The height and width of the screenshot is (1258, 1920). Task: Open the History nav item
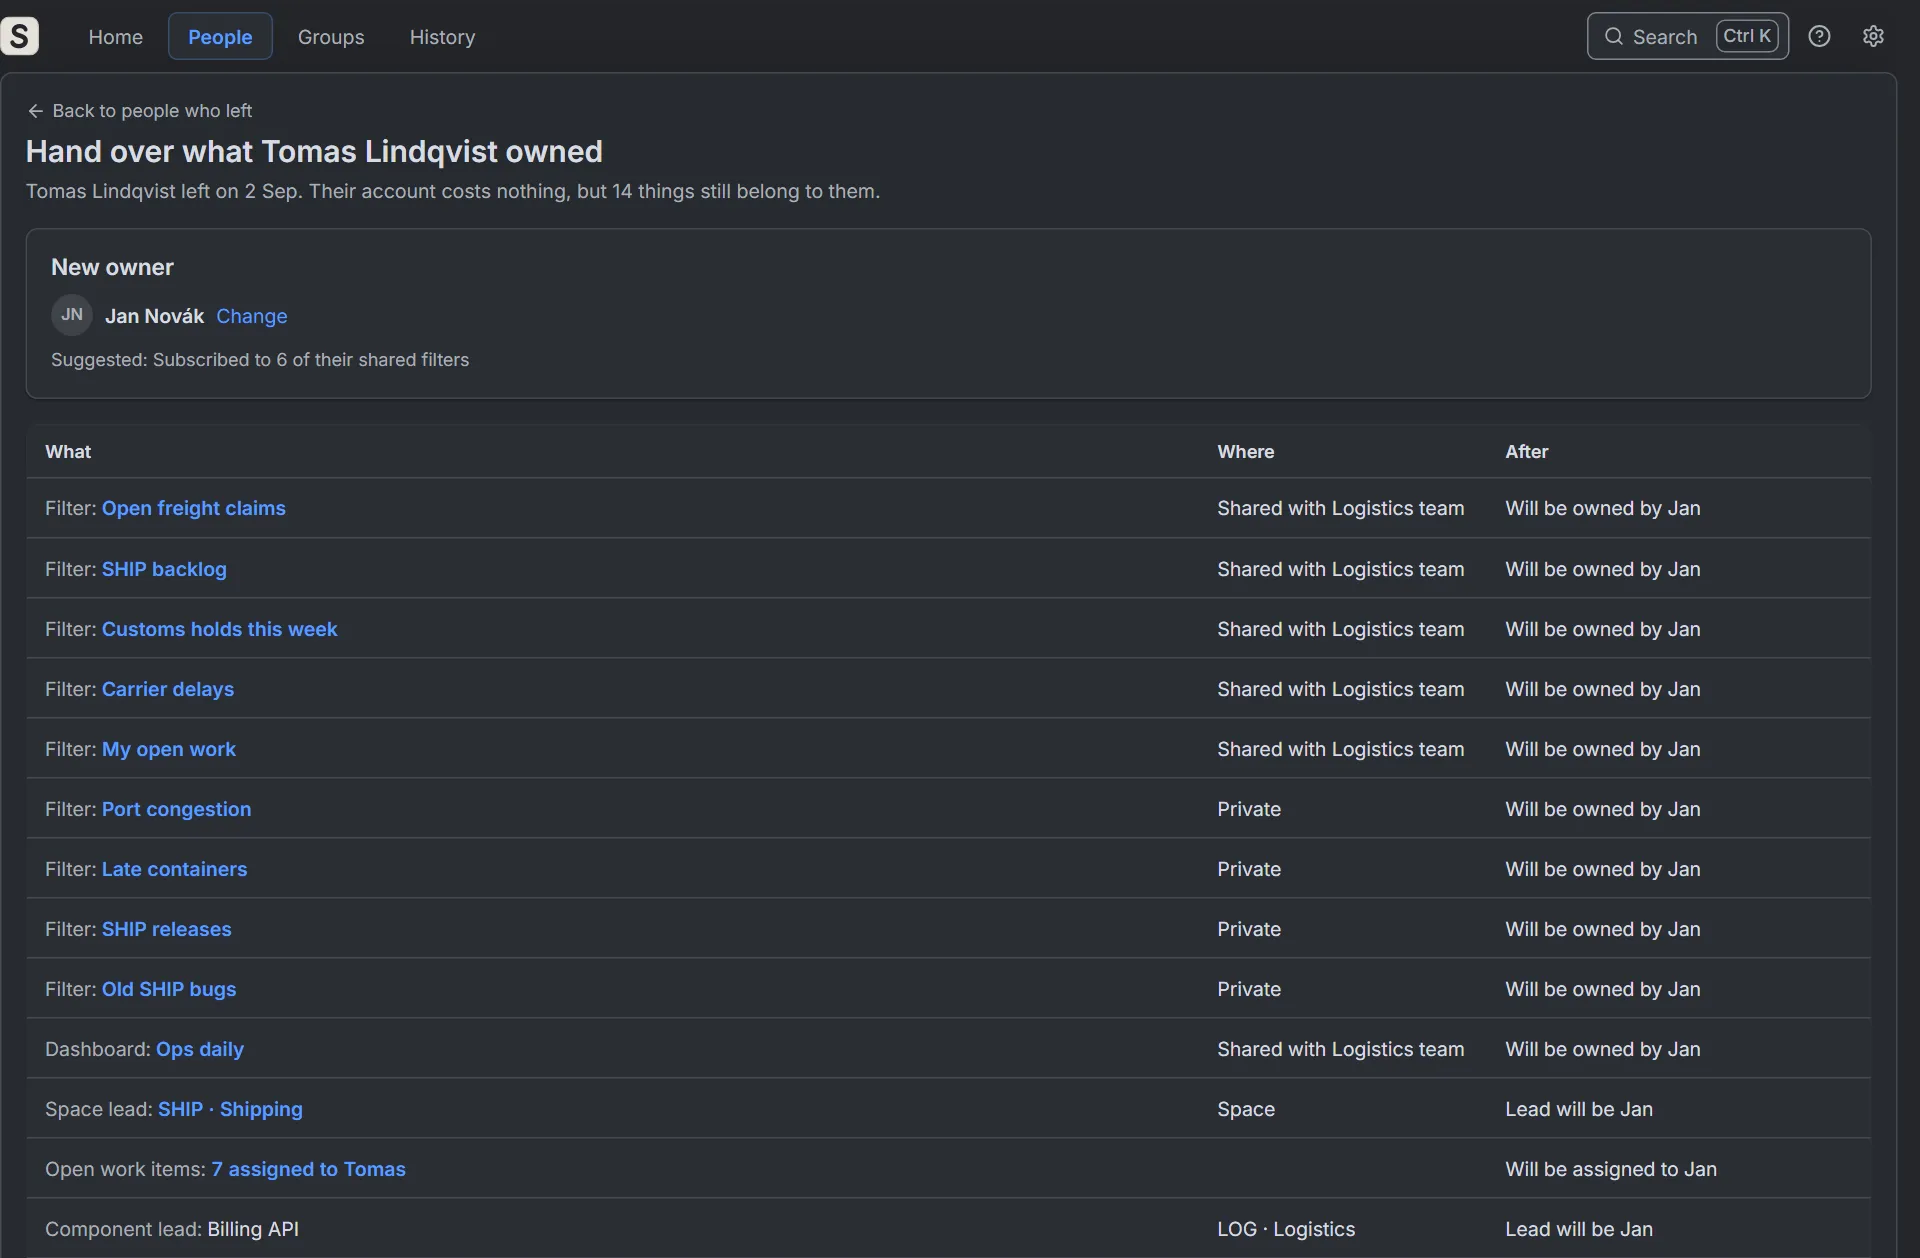click(x=442, y=37)
